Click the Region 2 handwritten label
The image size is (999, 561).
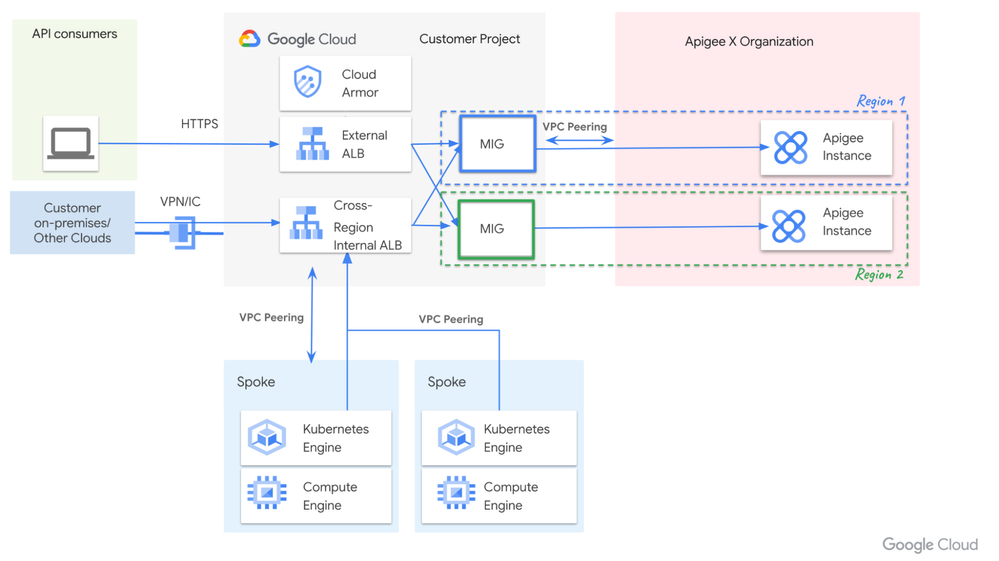tap(879, 274)
